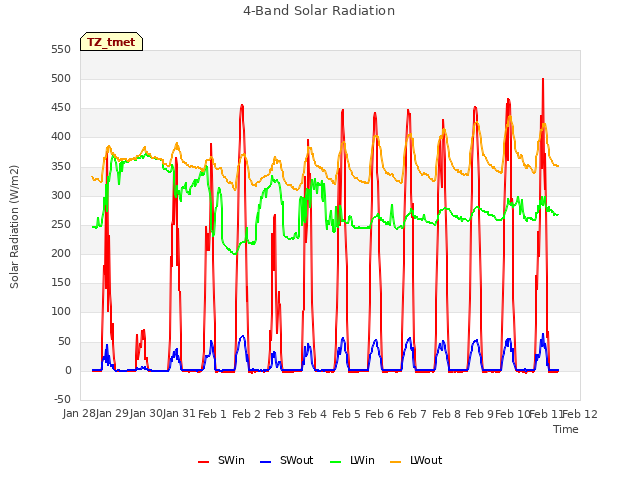Select the SWin legend label

pyautogui.click(x=231, y=460)
